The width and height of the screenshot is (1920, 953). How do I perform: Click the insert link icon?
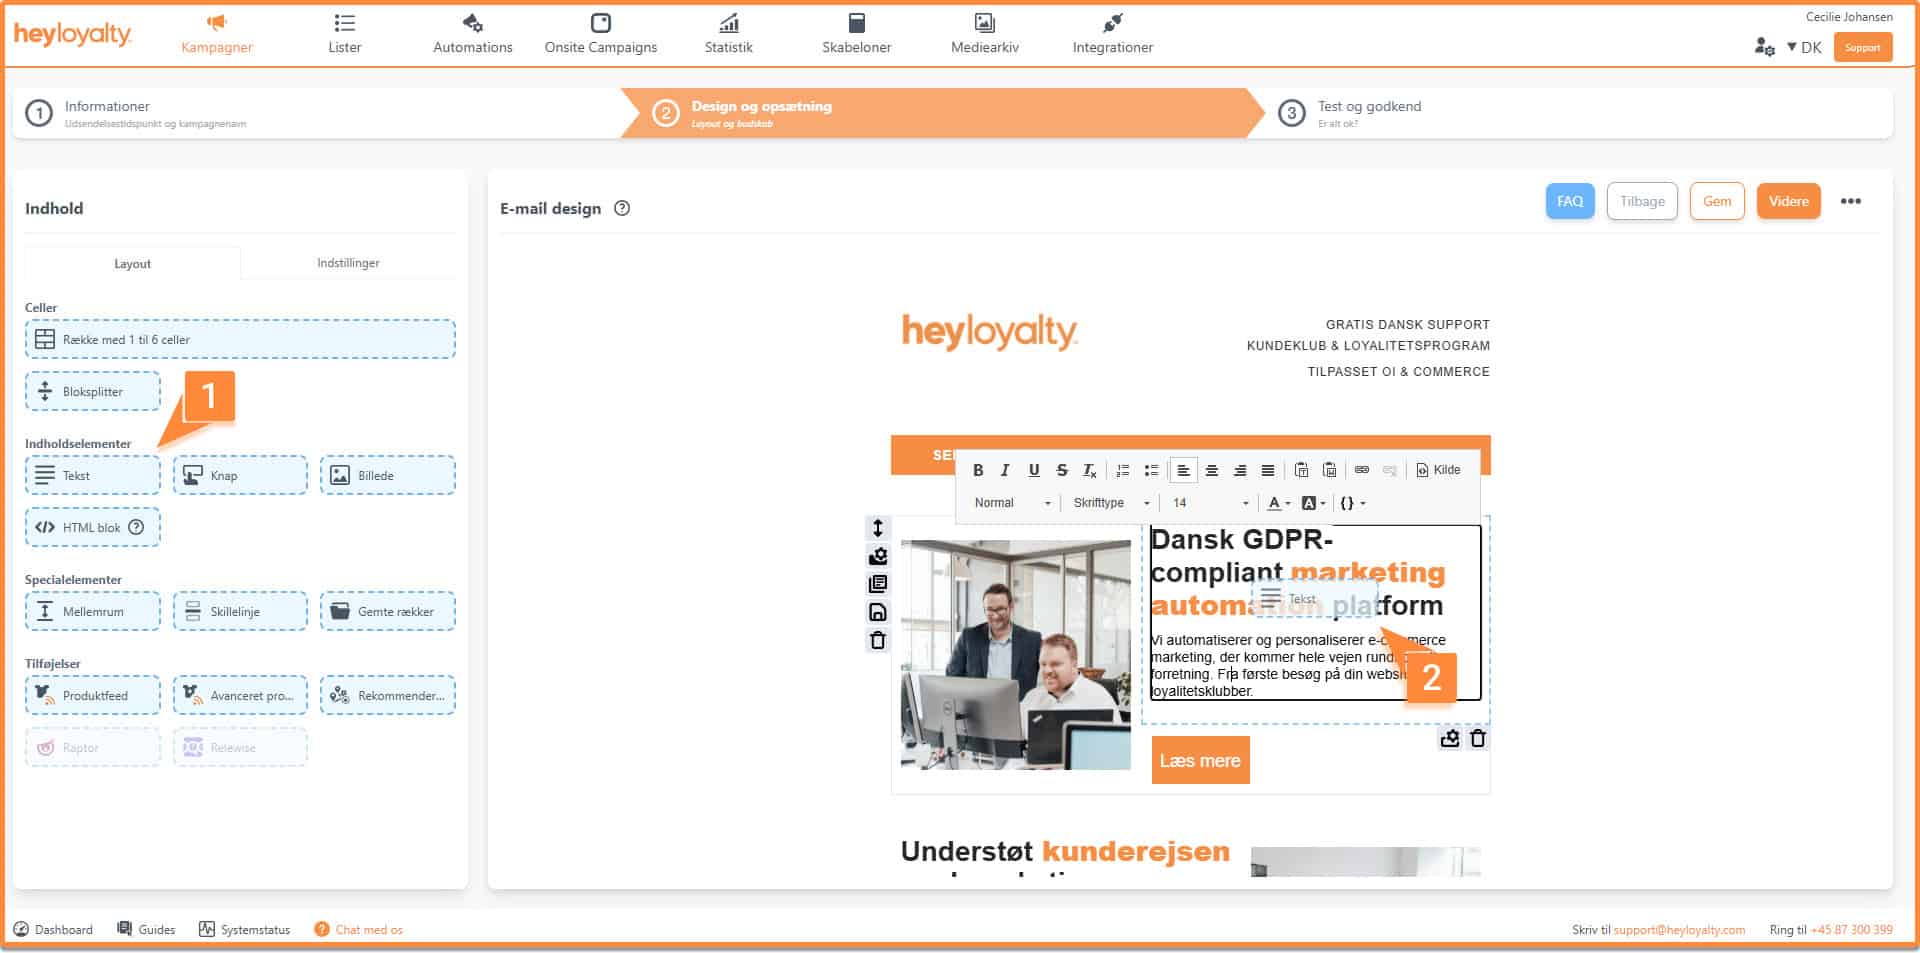pos(1361,470)
